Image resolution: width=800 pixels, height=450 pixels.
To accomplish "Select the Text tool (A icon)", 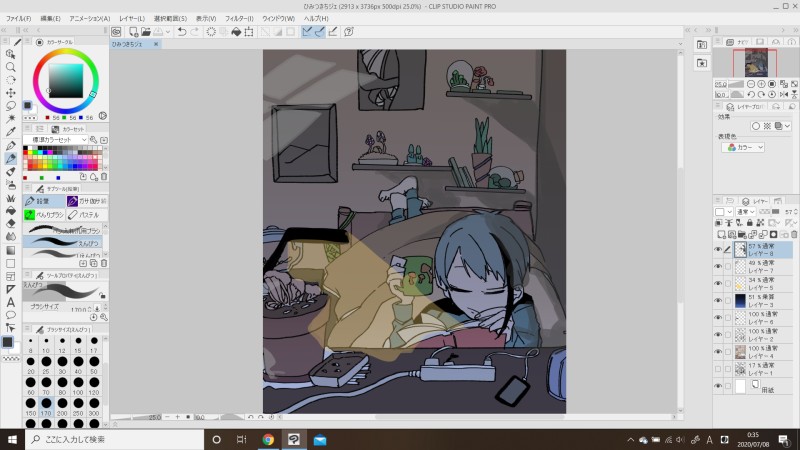I will click(x=10, y=302).
